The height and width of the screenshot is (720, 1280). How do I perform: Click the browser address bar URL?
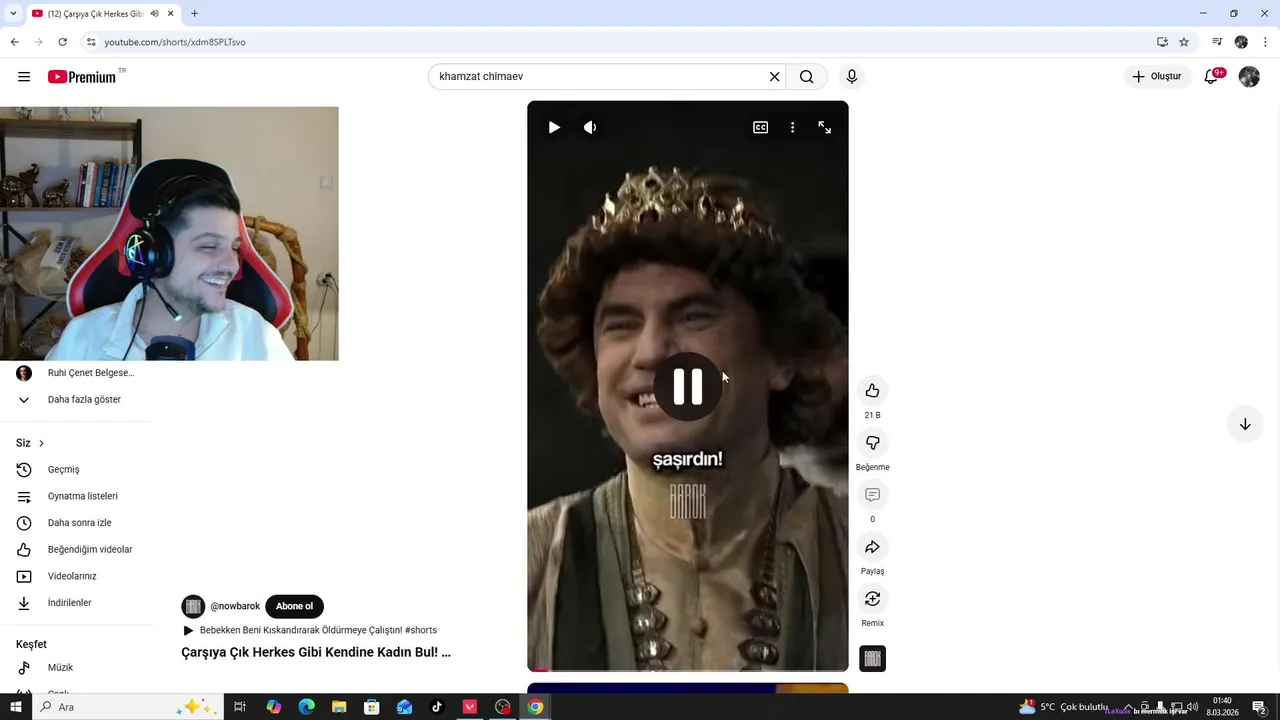(x=175, y=42)
